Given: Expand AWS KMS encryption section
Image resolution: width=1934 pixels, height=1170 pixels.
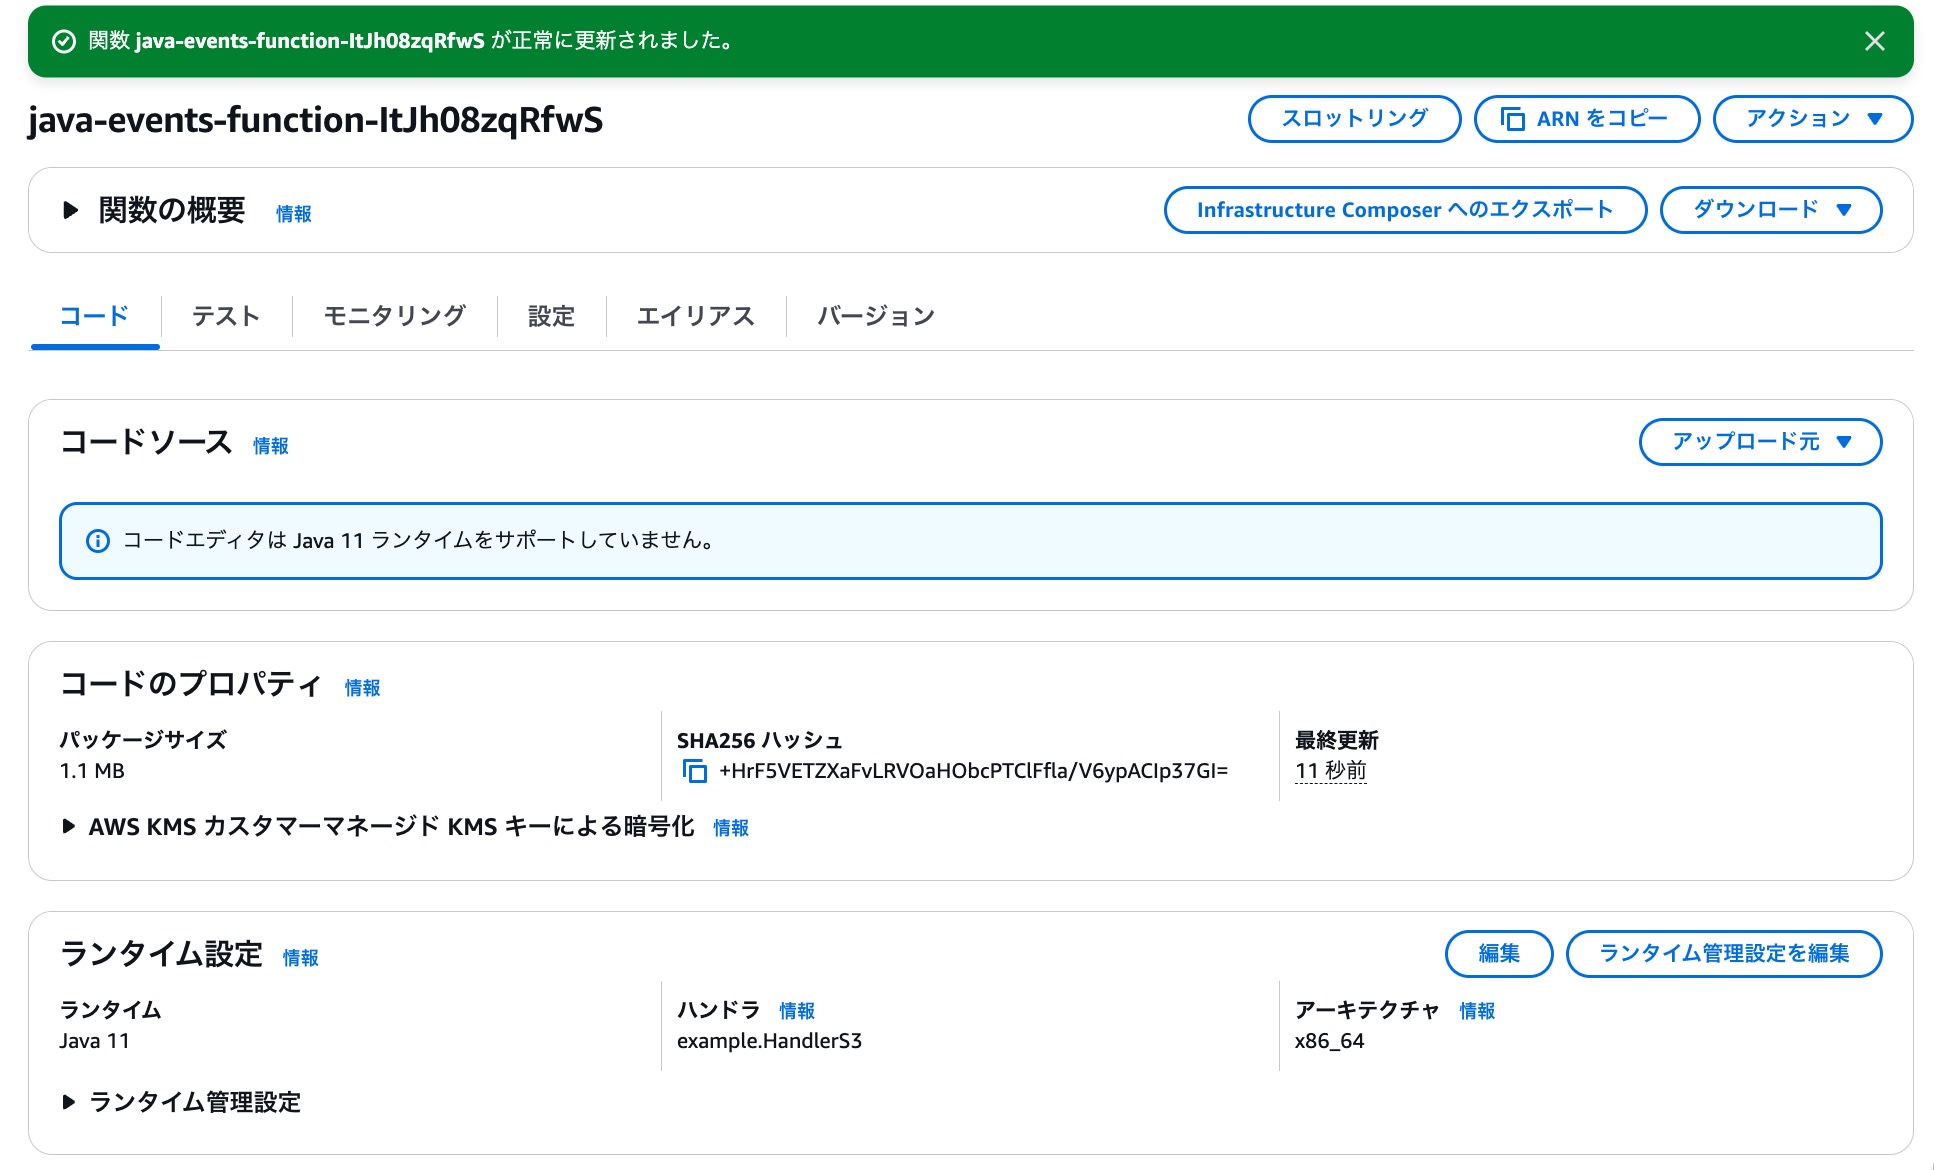Looking at the screenshot, I should [68, 827].
